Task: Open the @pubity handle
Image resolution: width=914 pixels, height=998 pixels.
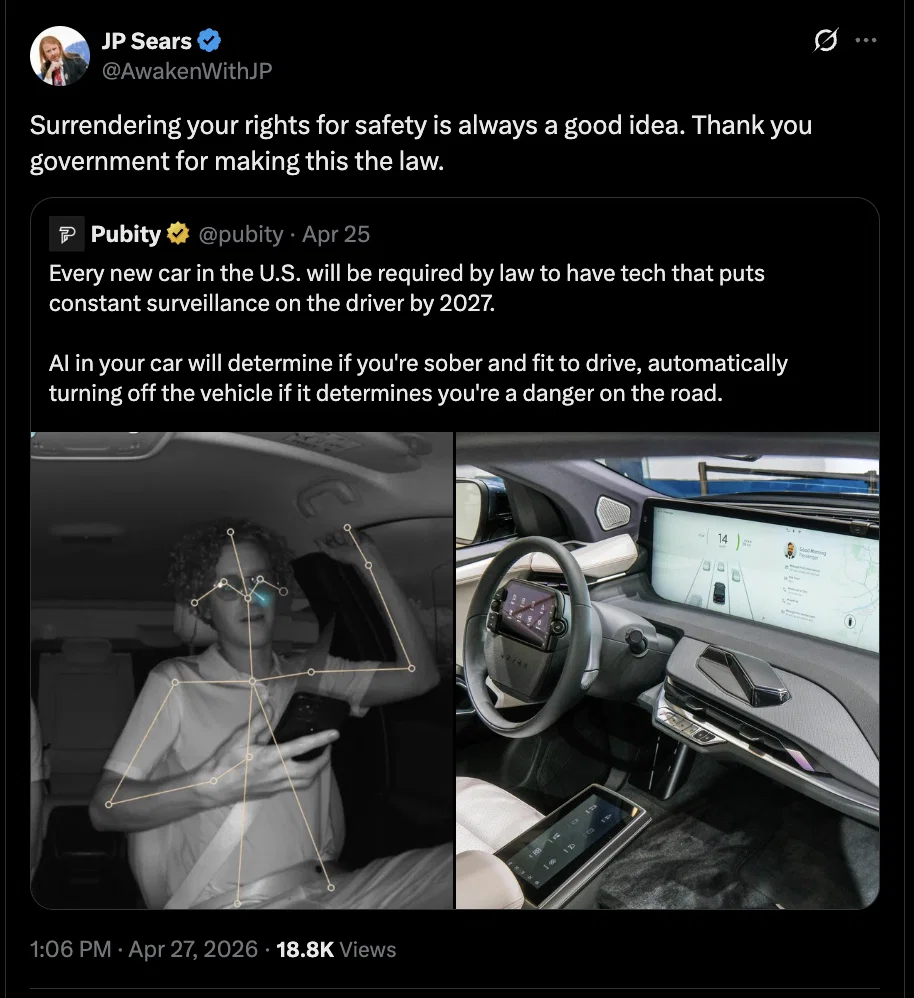Action: point(241,235)
